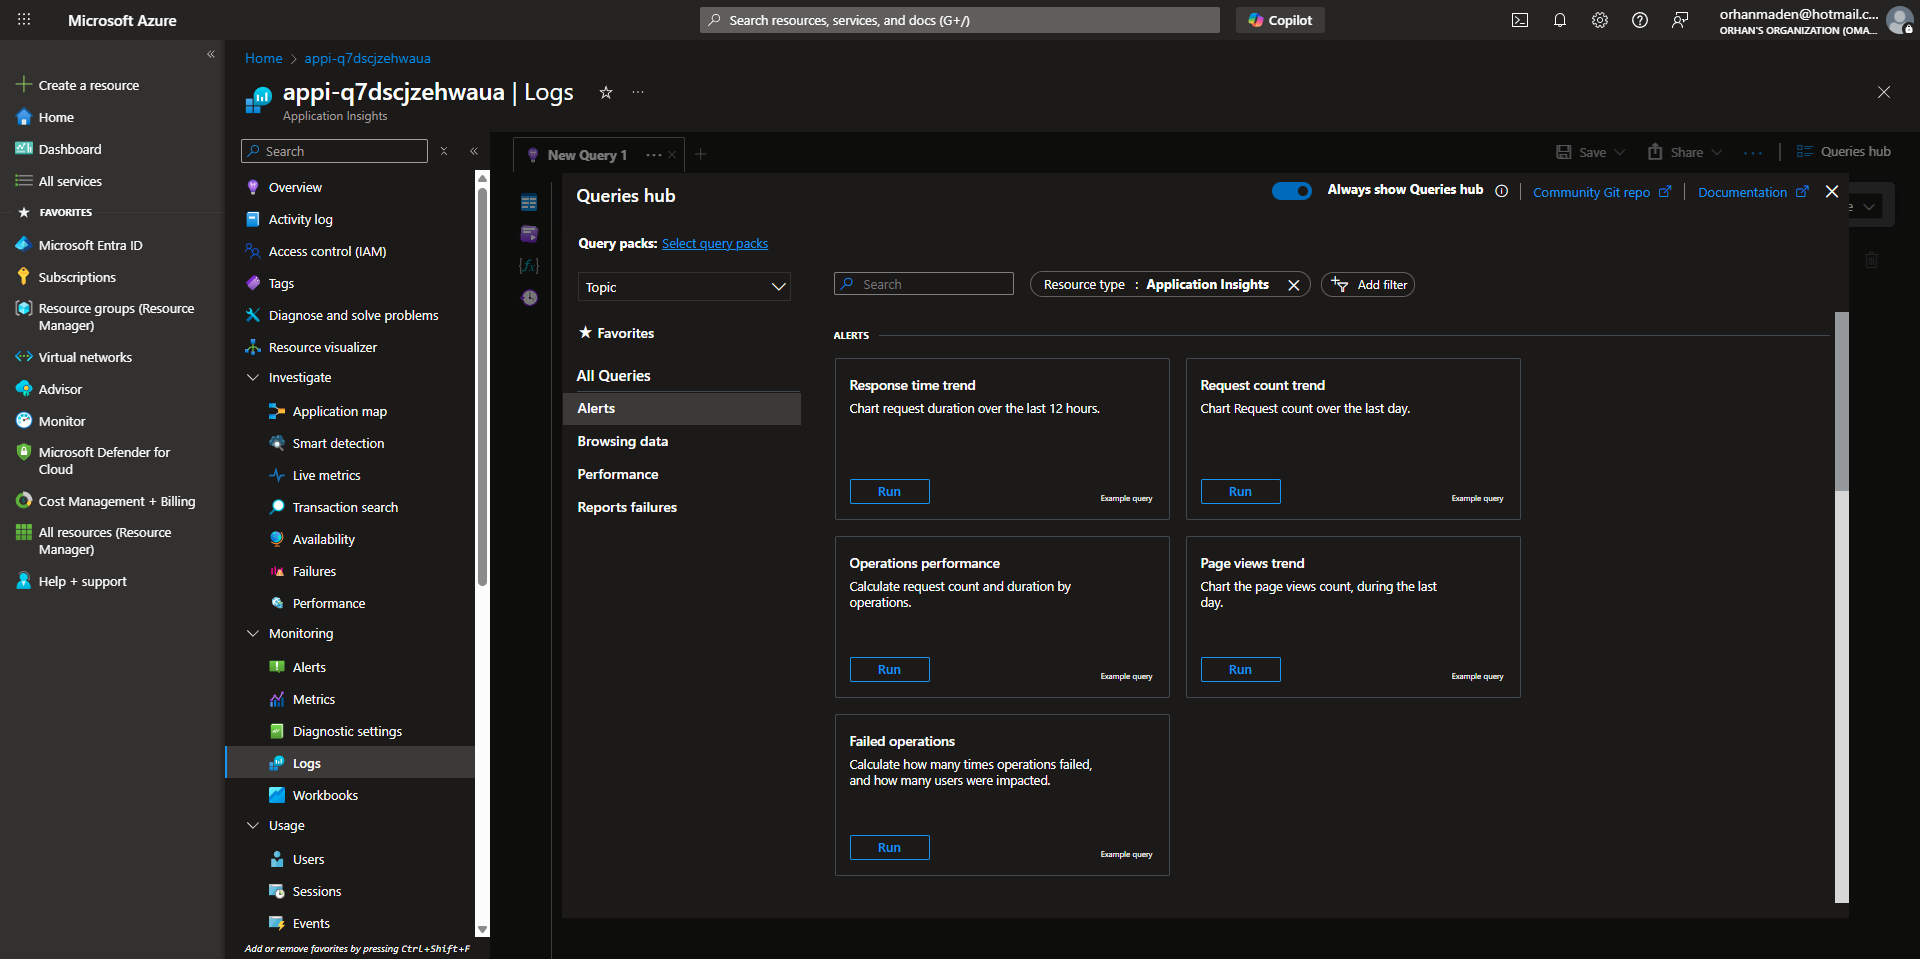Open the Tables panel in the query sidebar
The width and height of the screenshot is (1920, 959).
(x=529, y=201)
